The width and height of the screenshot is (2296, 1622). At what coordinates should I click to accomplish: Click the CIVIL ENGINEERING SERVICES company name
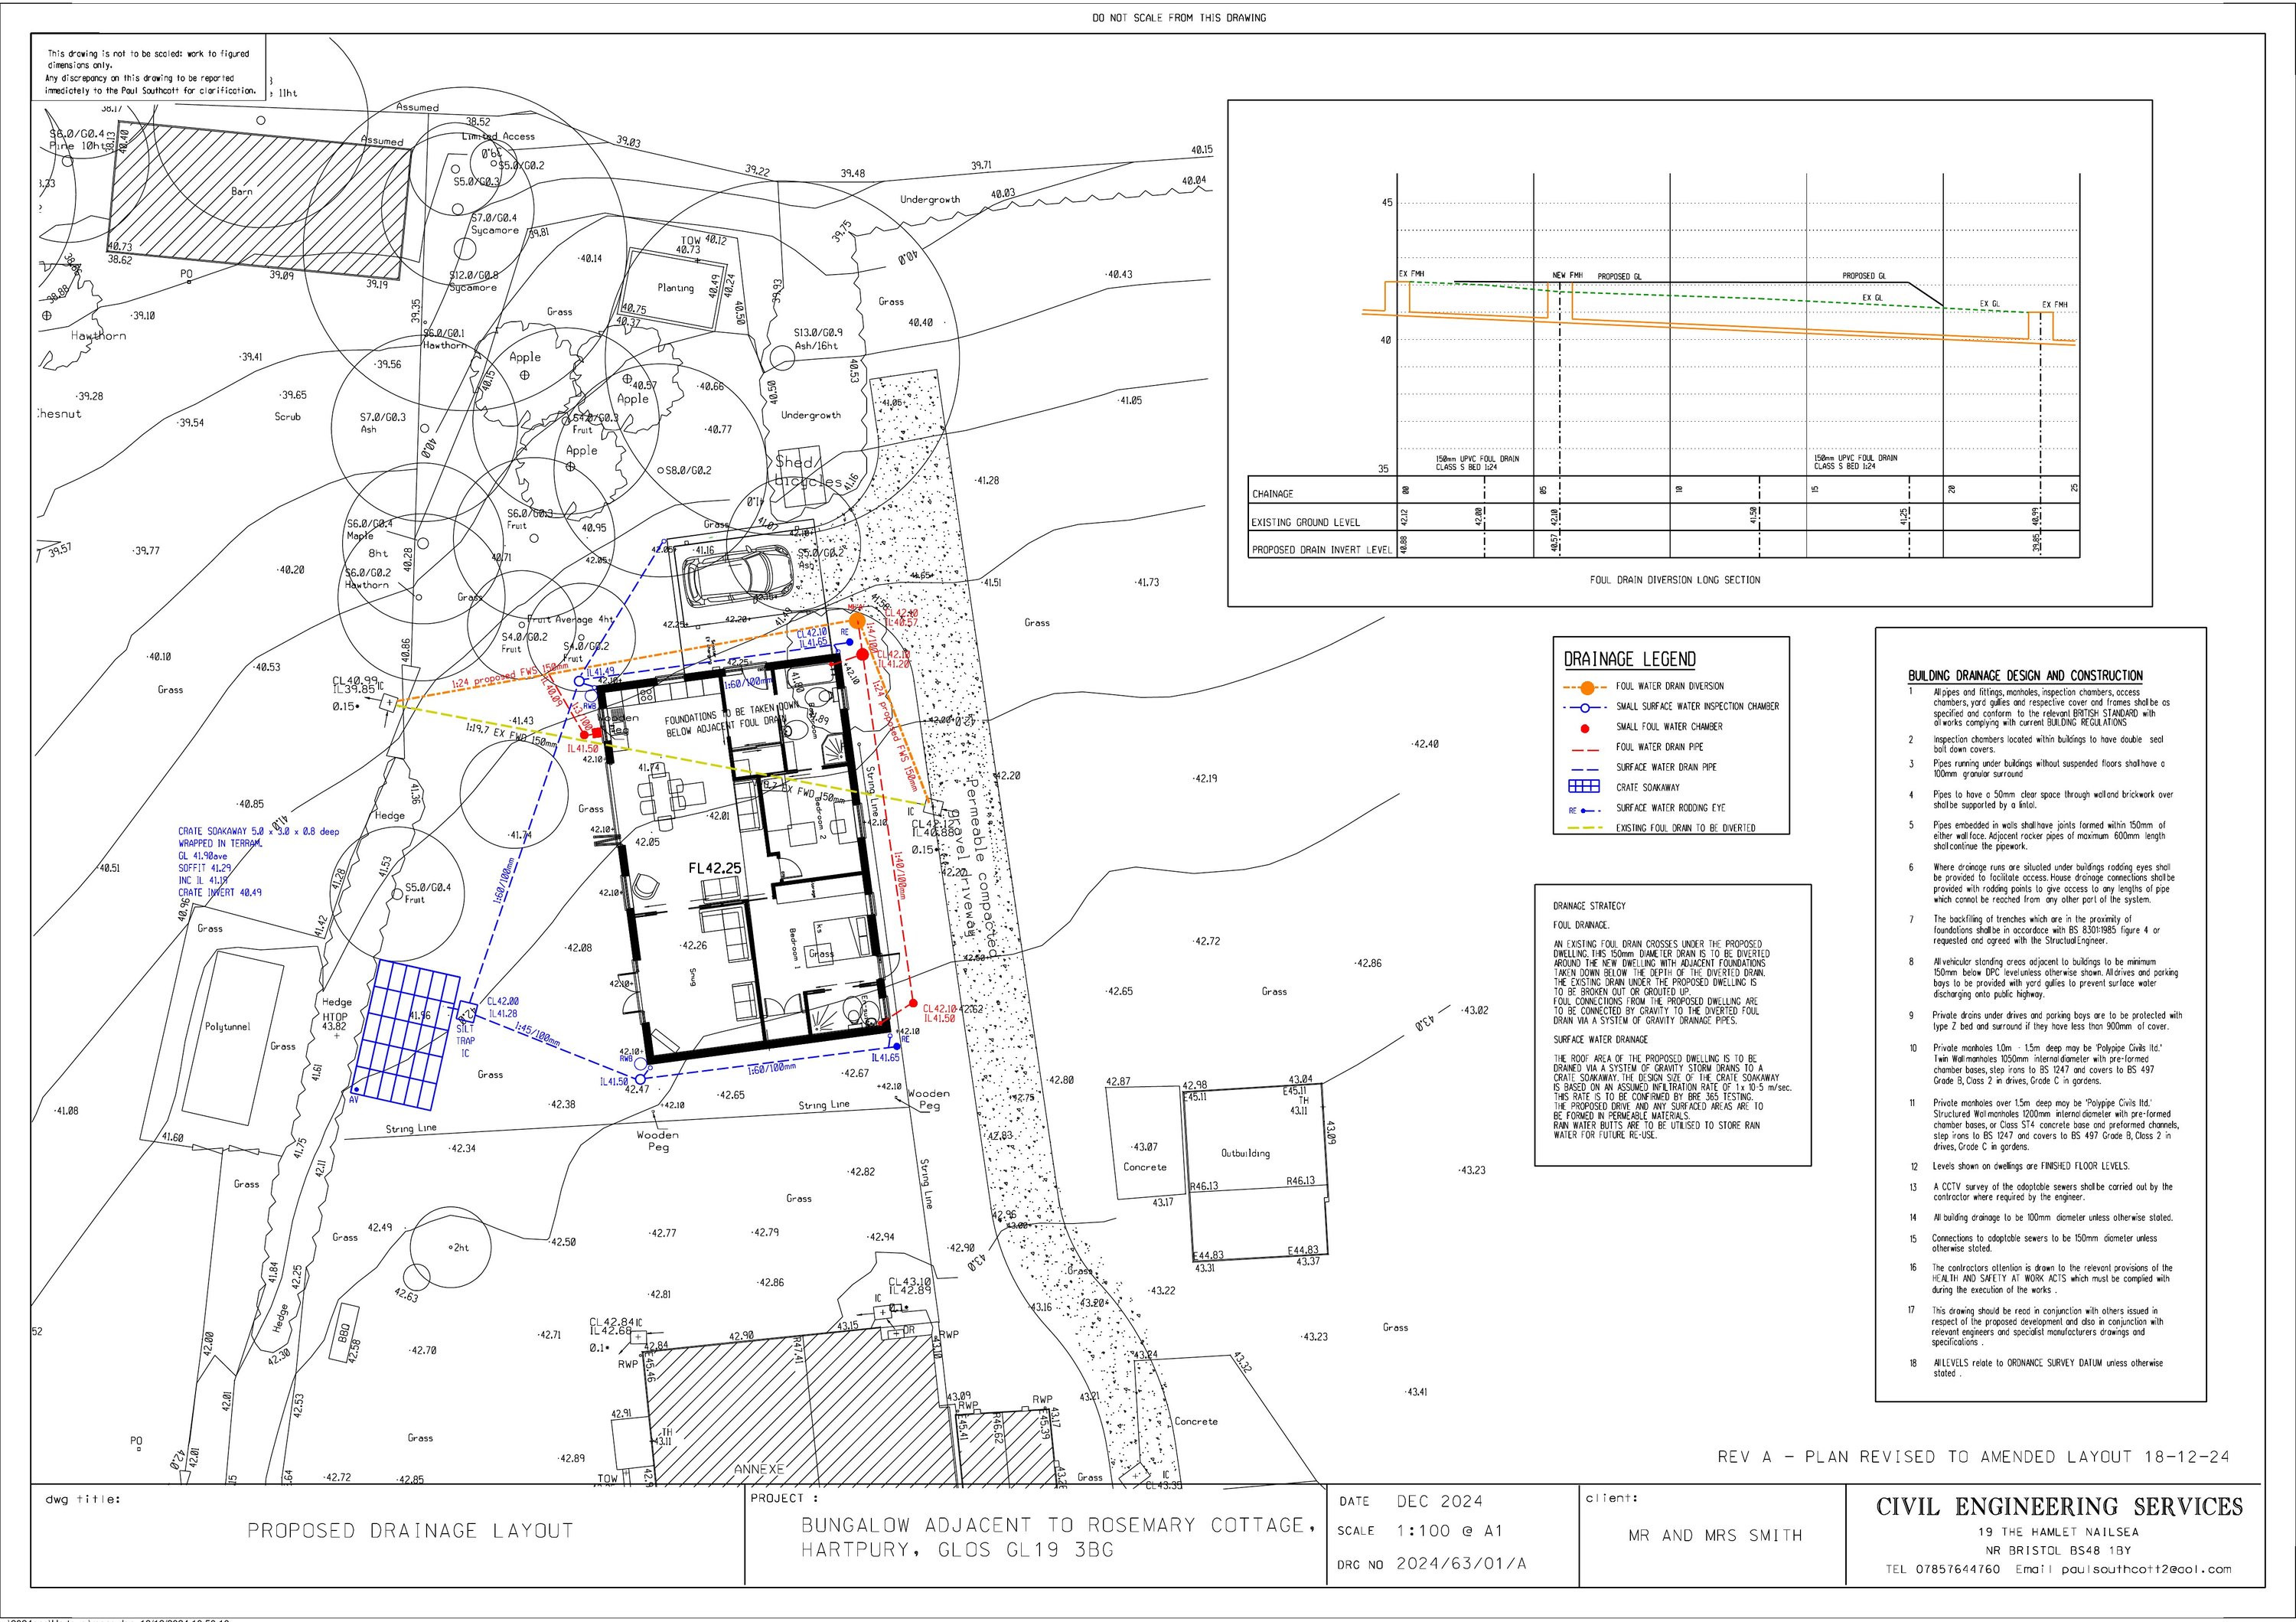(2059, 1507)
